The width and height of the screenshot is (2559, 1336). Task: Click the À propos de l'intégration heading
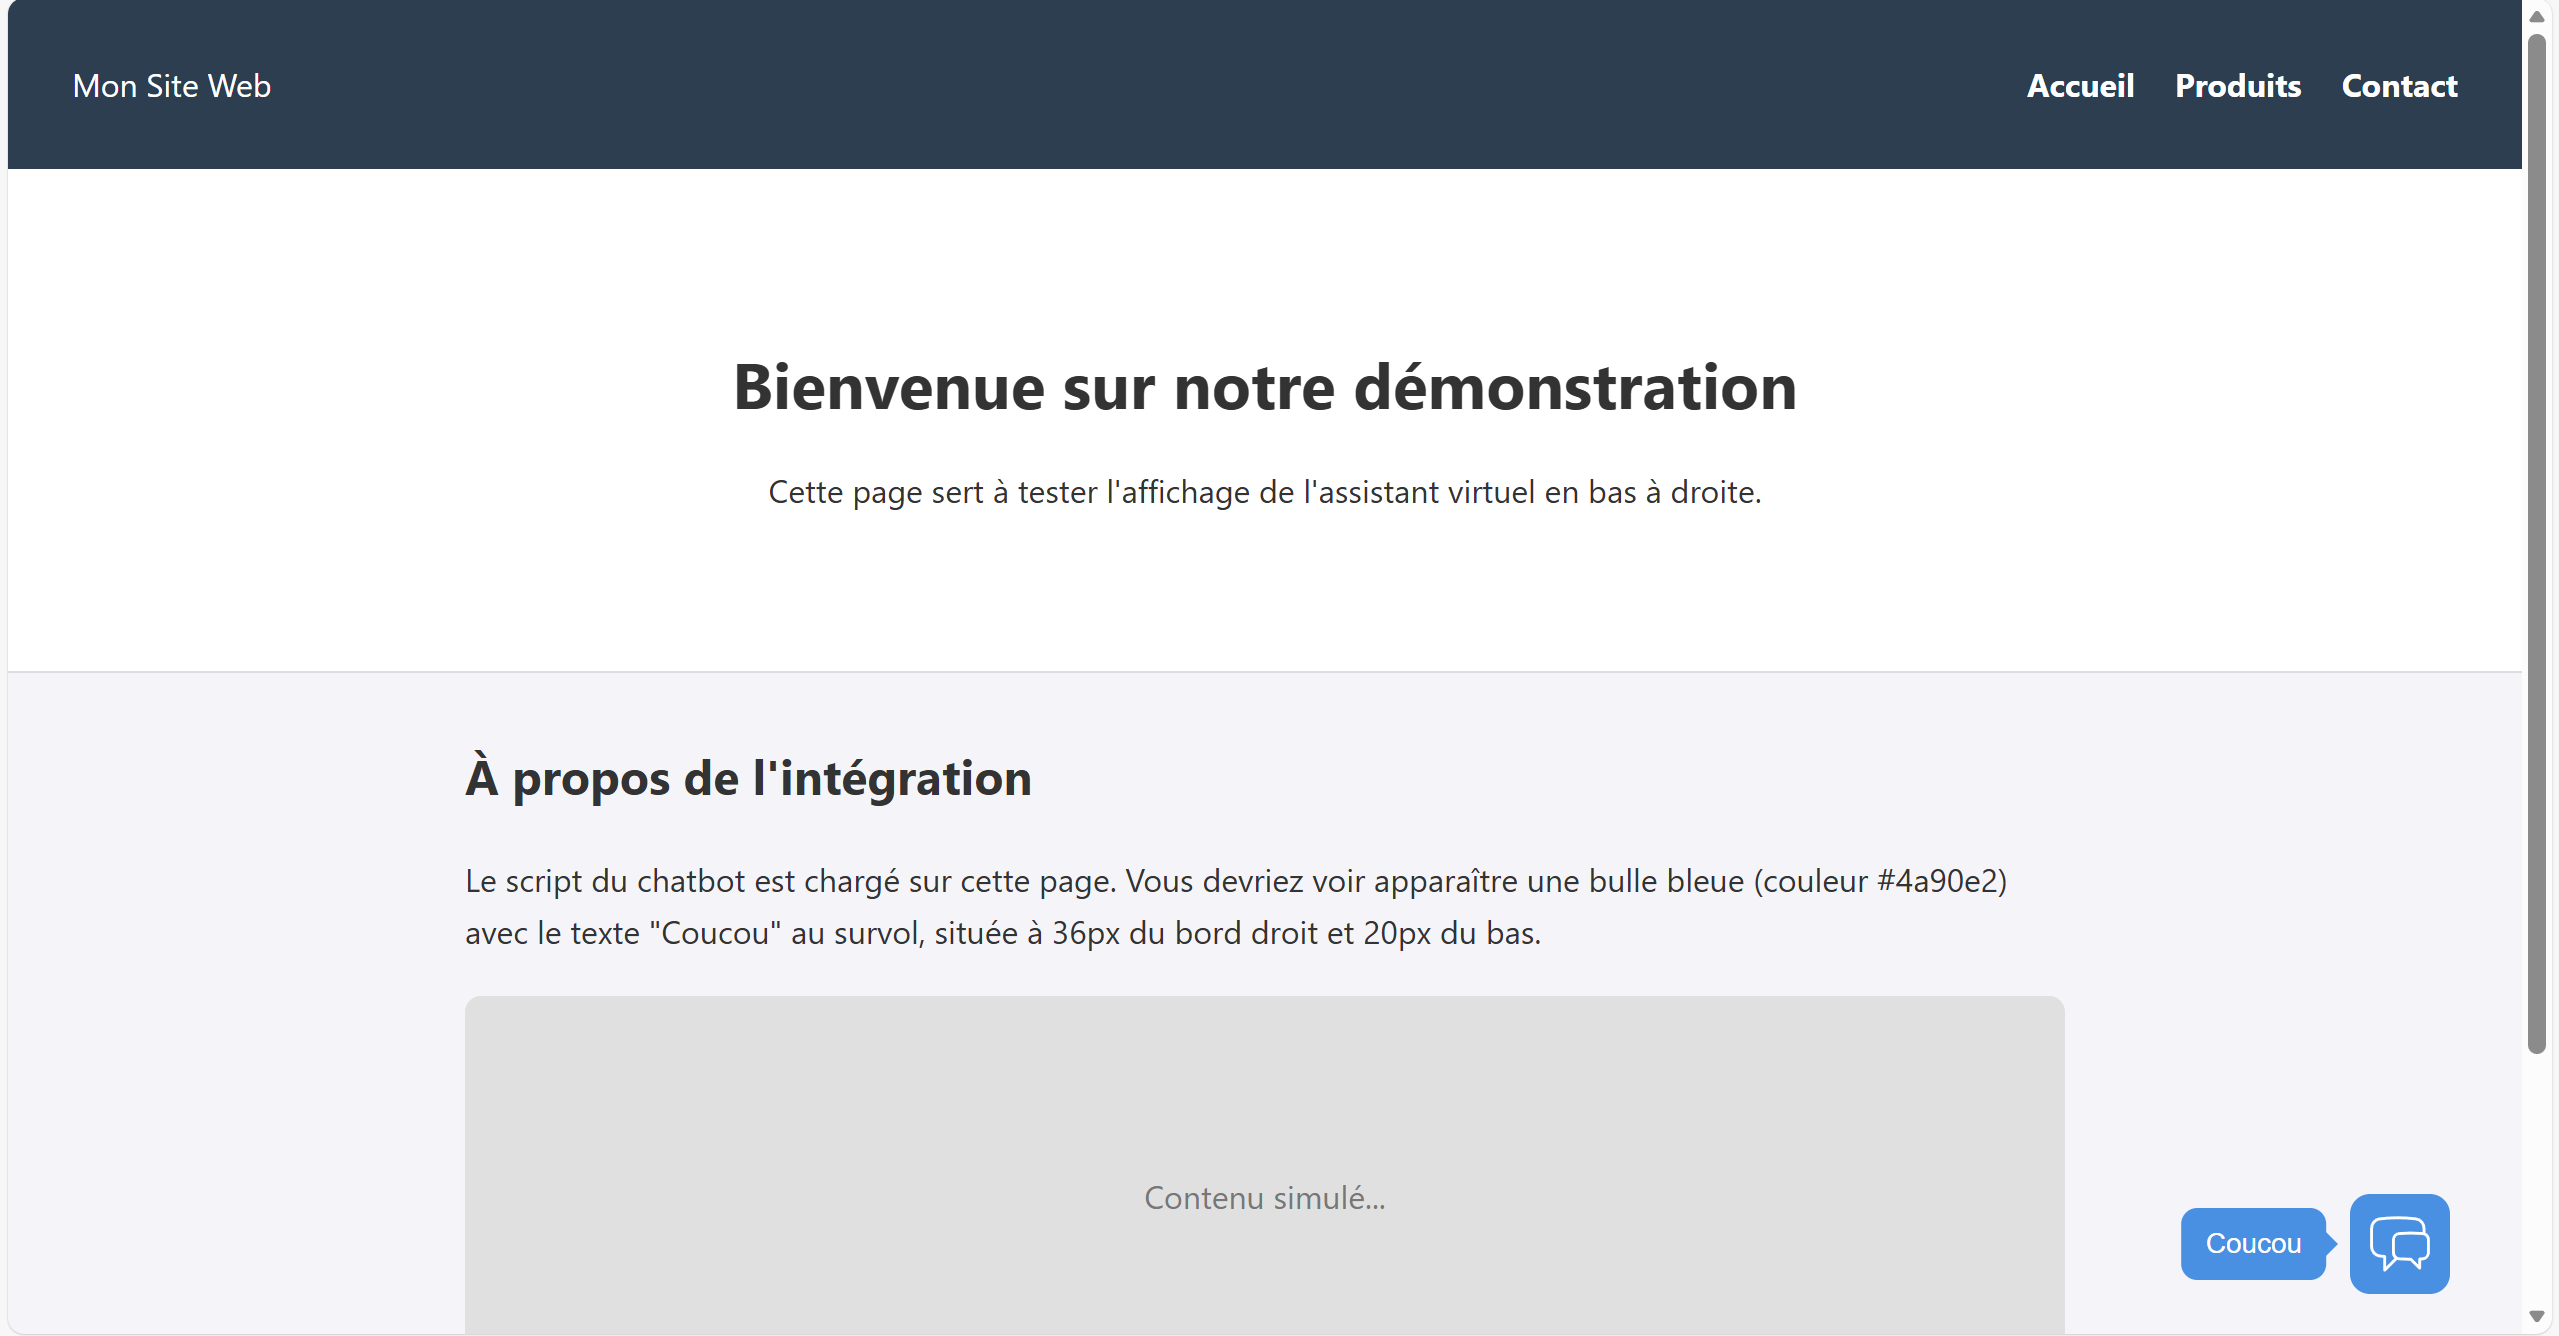tap(748, 778)
